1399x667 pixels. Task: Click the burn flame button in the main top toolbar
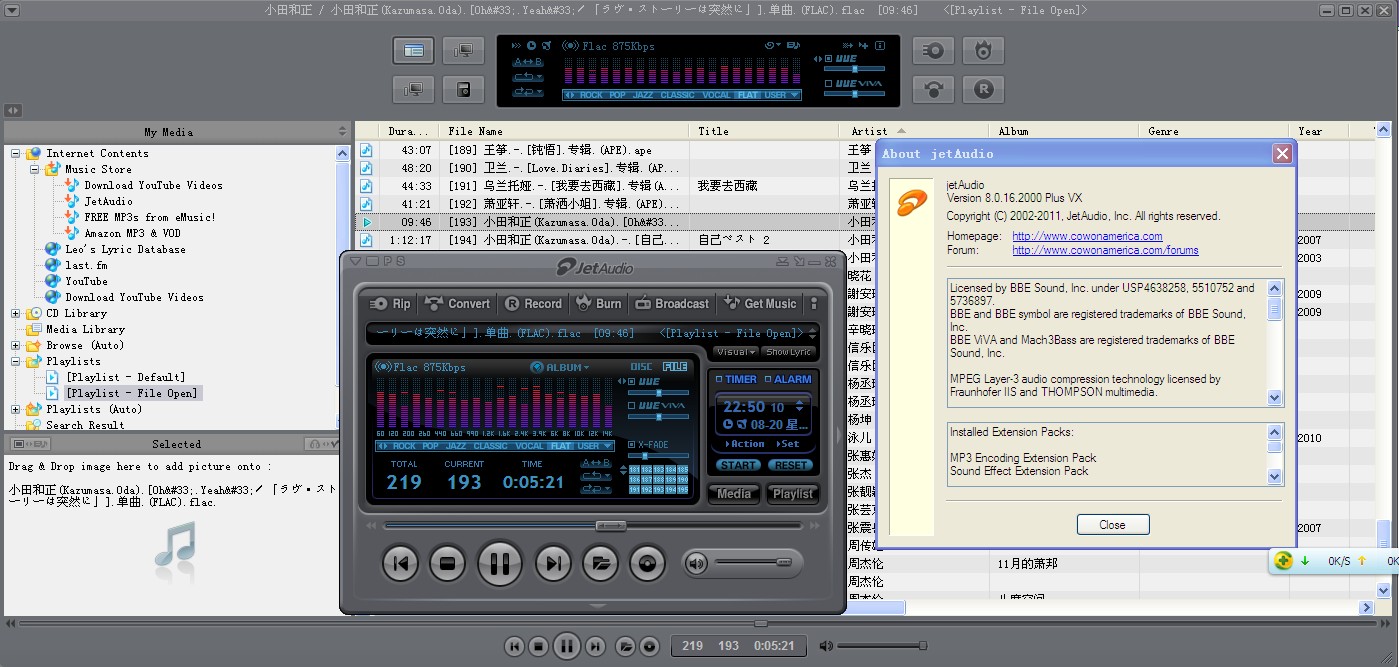(983, 50)
